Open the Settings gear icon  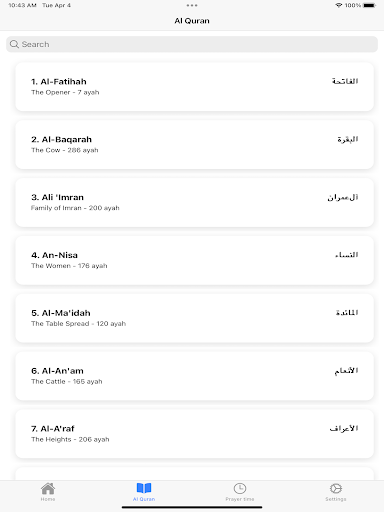click(336, 489)
